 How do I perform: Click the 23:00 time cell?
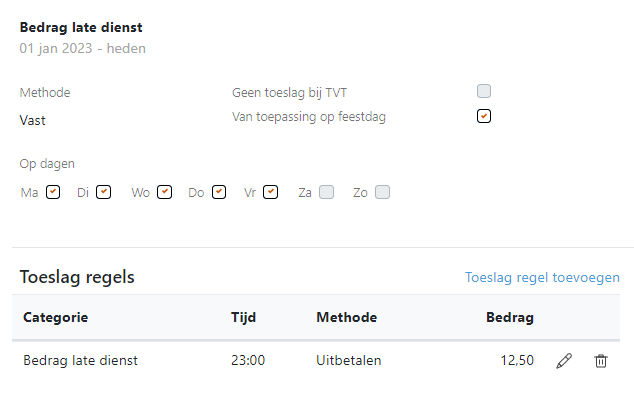coord(248,360)
